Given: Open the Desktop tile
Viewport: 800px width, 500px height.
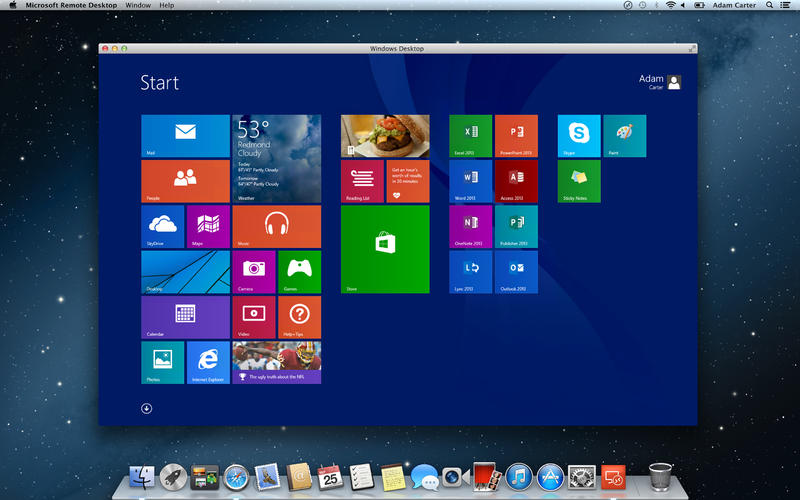Looking at the screenshot, I should pyautogui.click(x=185, y=271).
